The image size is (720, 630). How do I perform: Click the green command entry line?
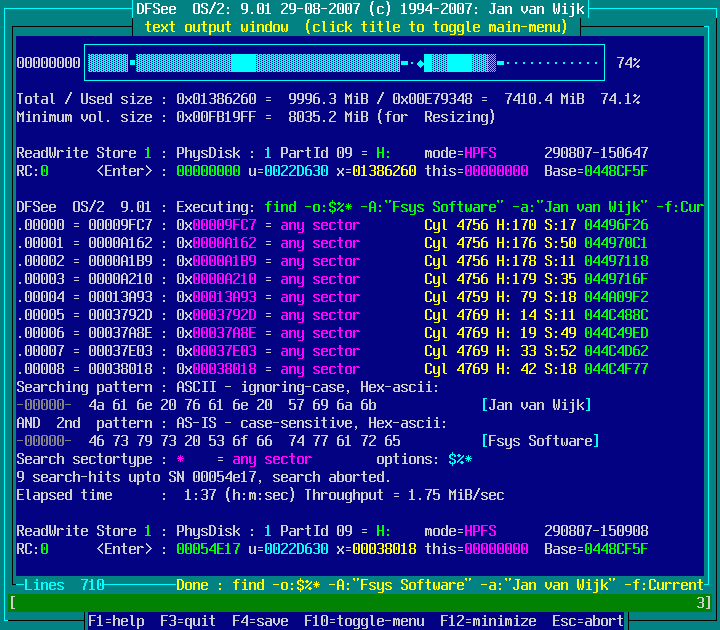[360, 602]
